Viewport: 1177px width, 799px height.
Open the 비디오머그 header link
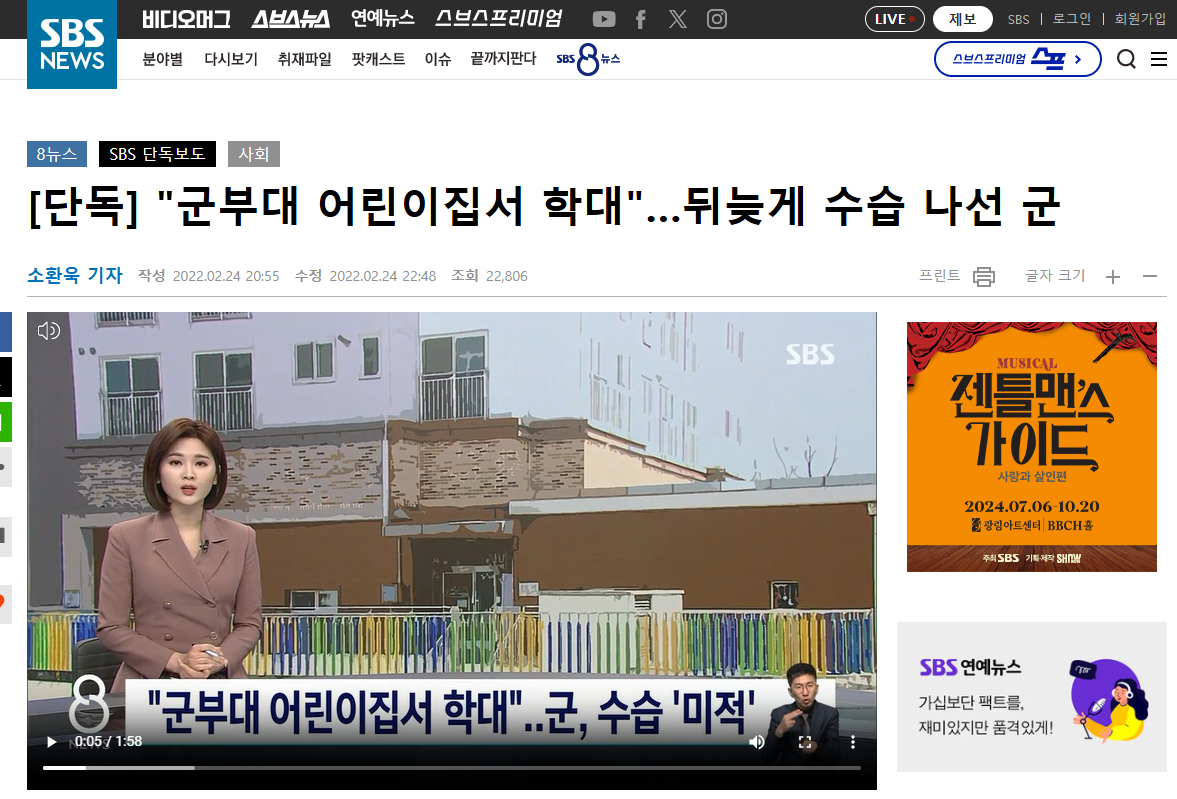pos(186,20)
